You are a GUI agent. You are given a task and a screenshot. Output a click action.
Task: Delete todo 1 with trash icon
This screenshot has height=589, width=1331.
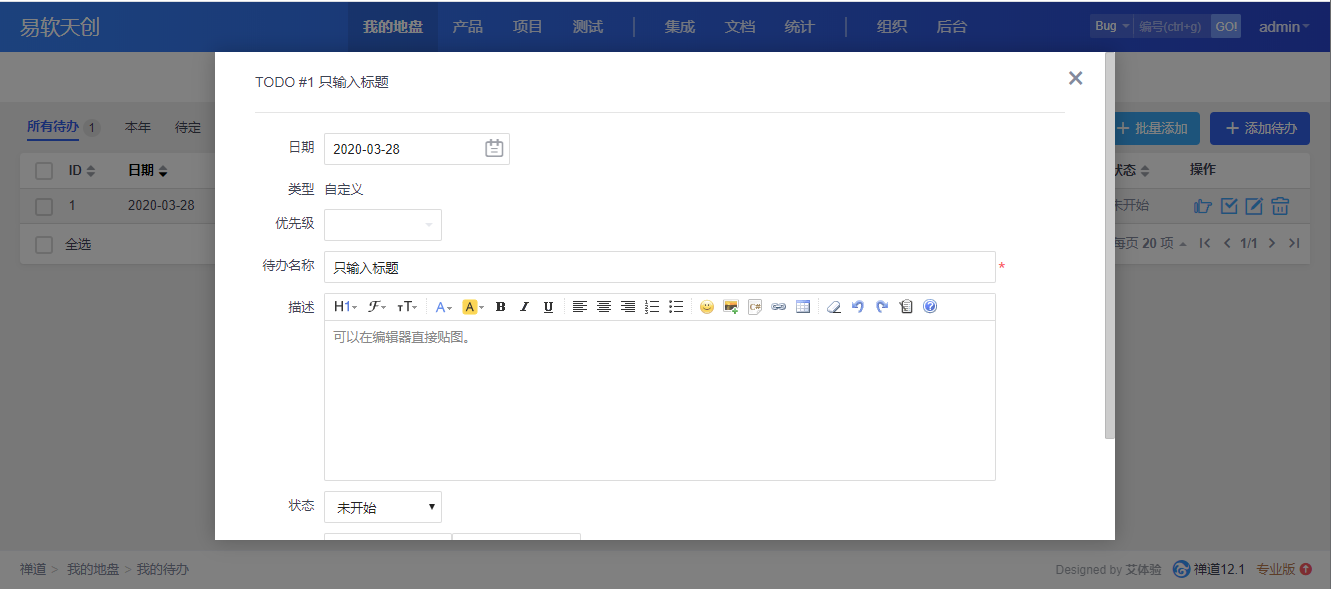(x=1280, y=206)
